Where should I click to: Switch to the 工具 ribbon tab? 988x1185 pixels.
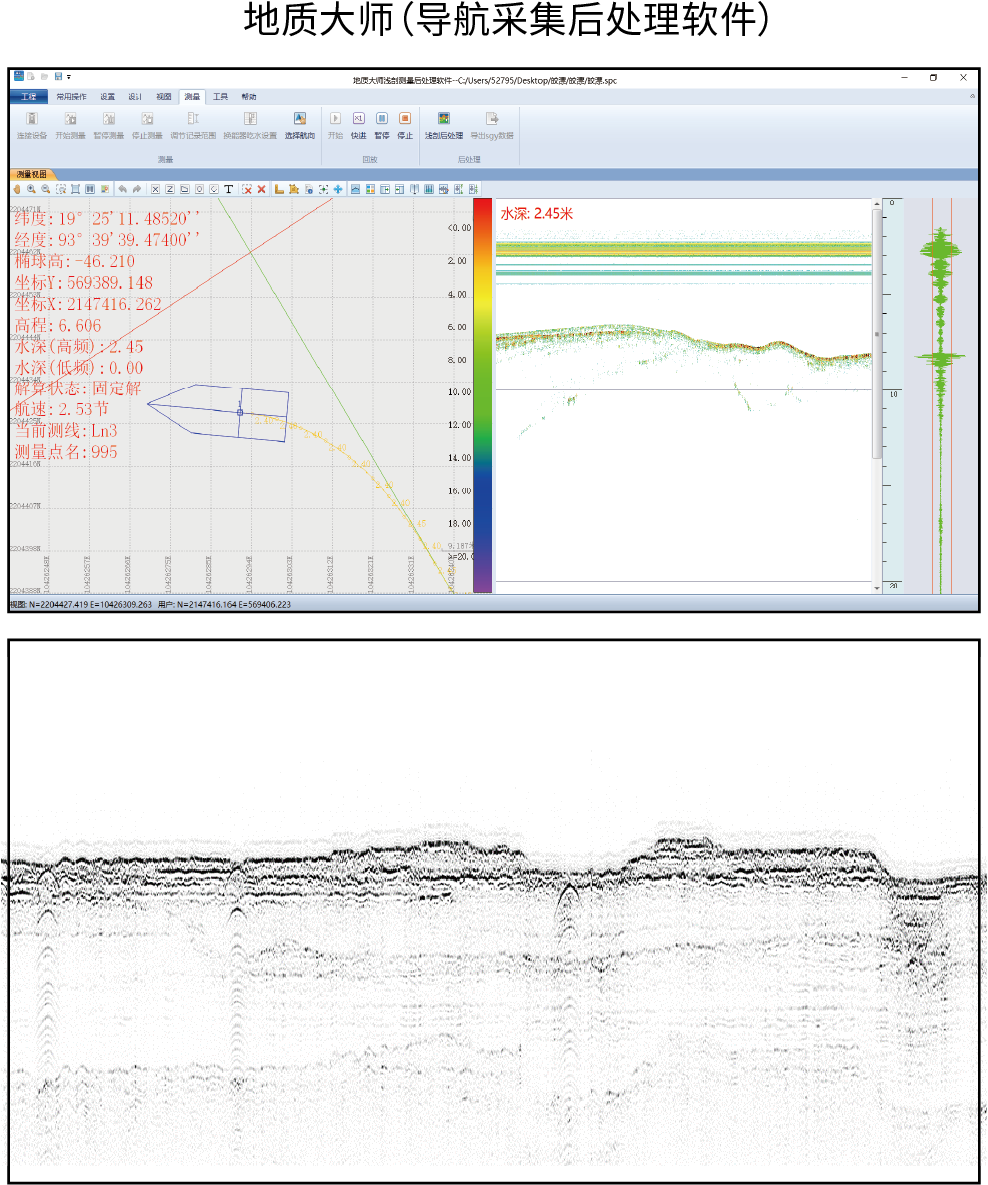[220, 97]
